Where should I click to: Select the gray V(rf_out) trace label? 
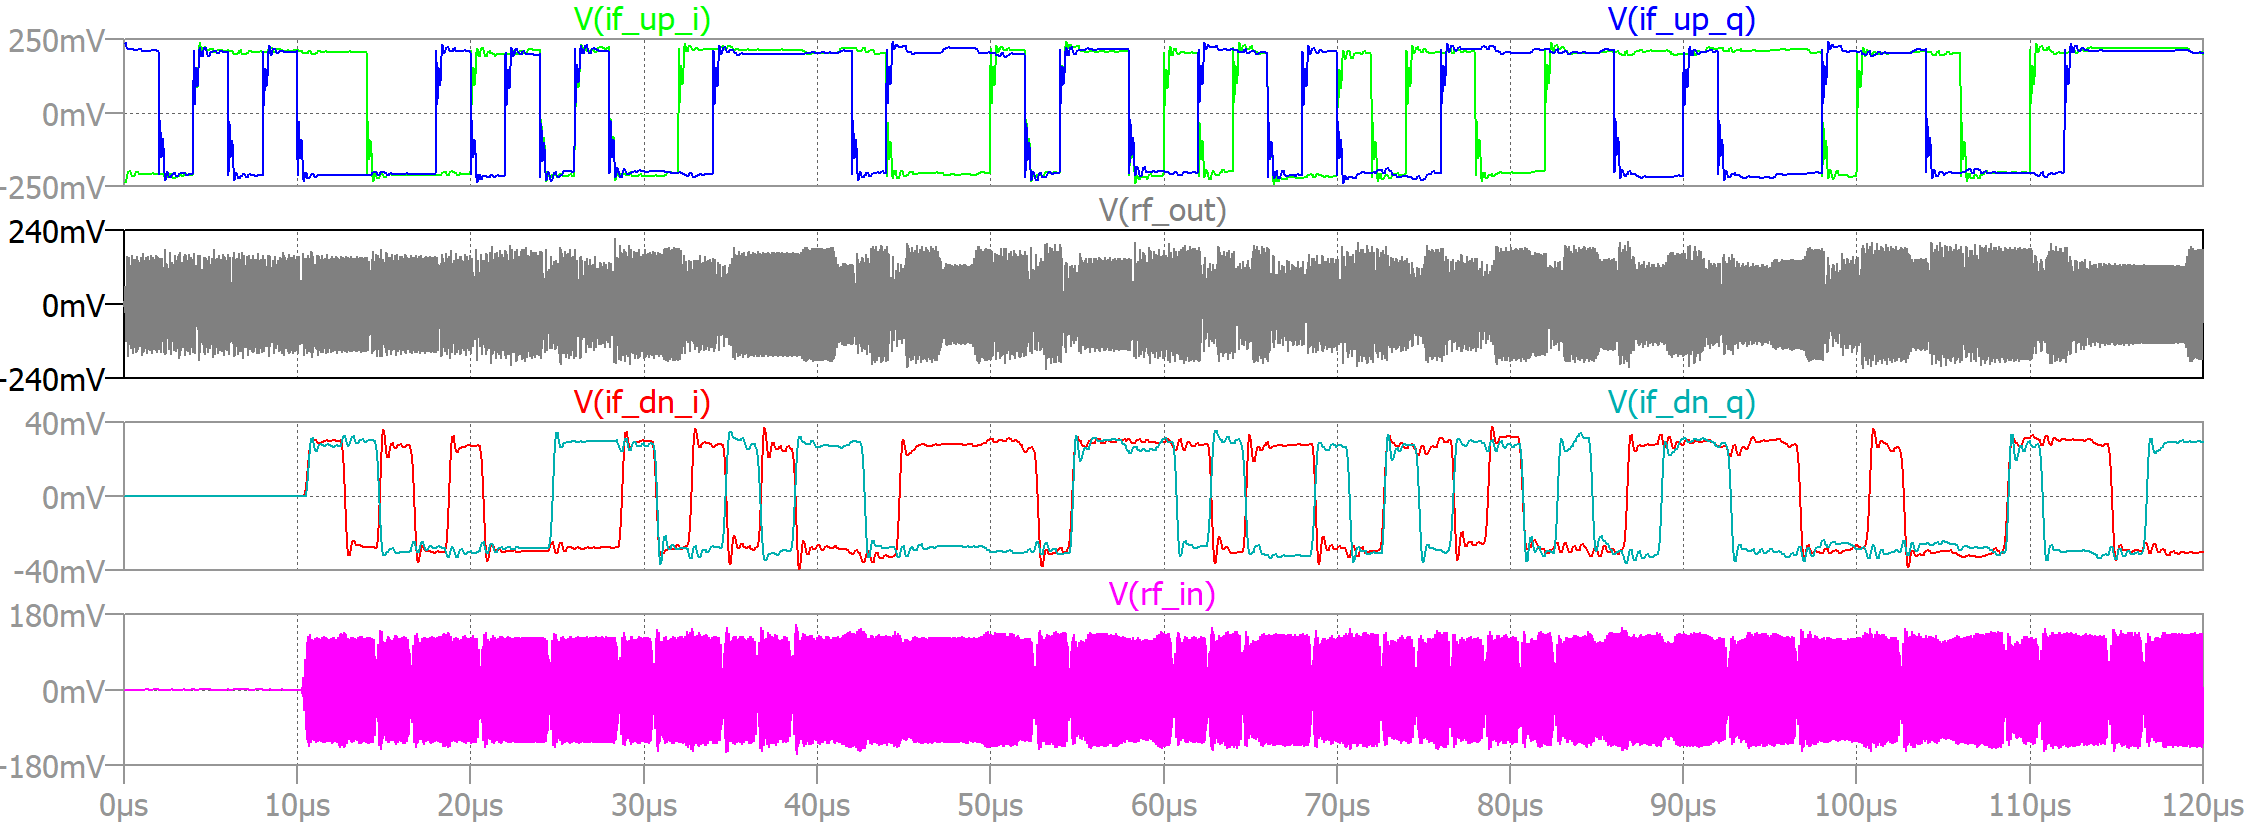[1162, 210]
